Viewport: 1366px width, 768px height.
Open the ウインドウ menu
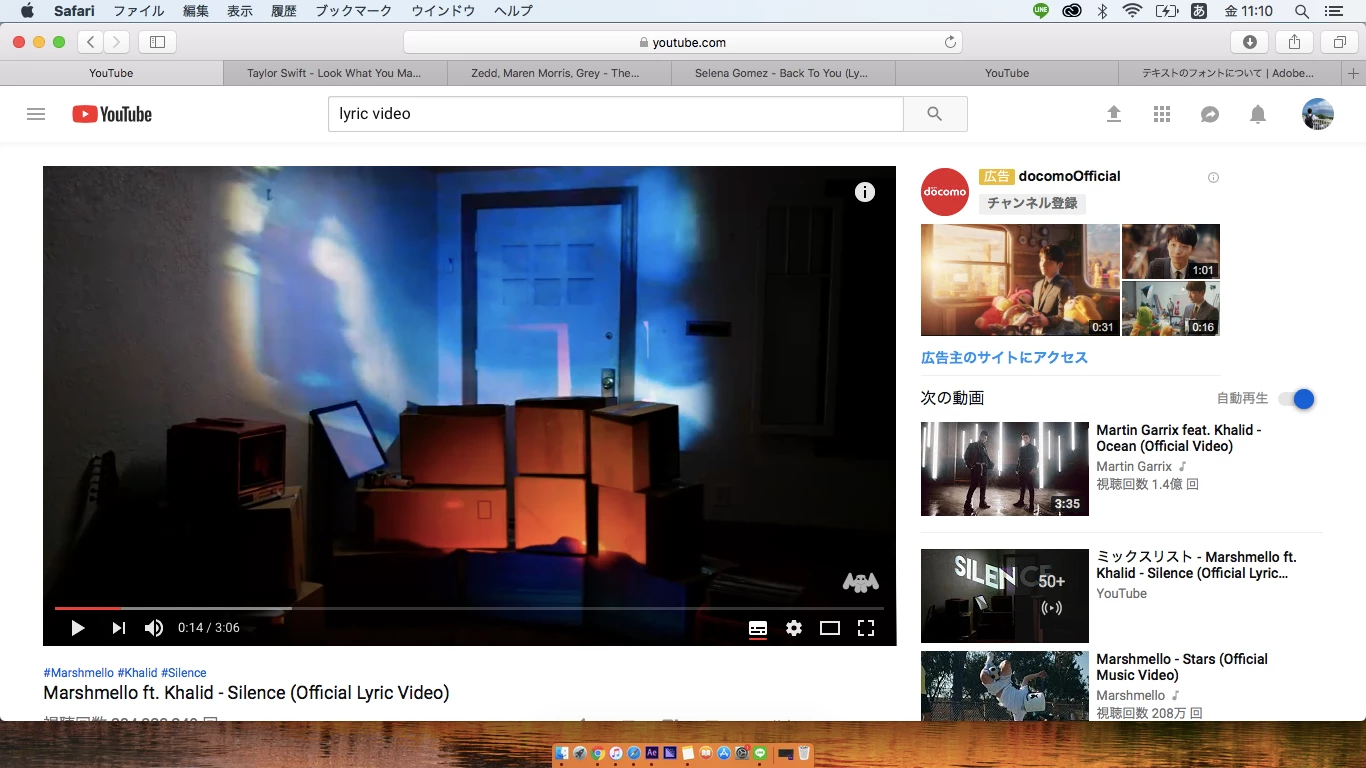(x=444, y=11)
